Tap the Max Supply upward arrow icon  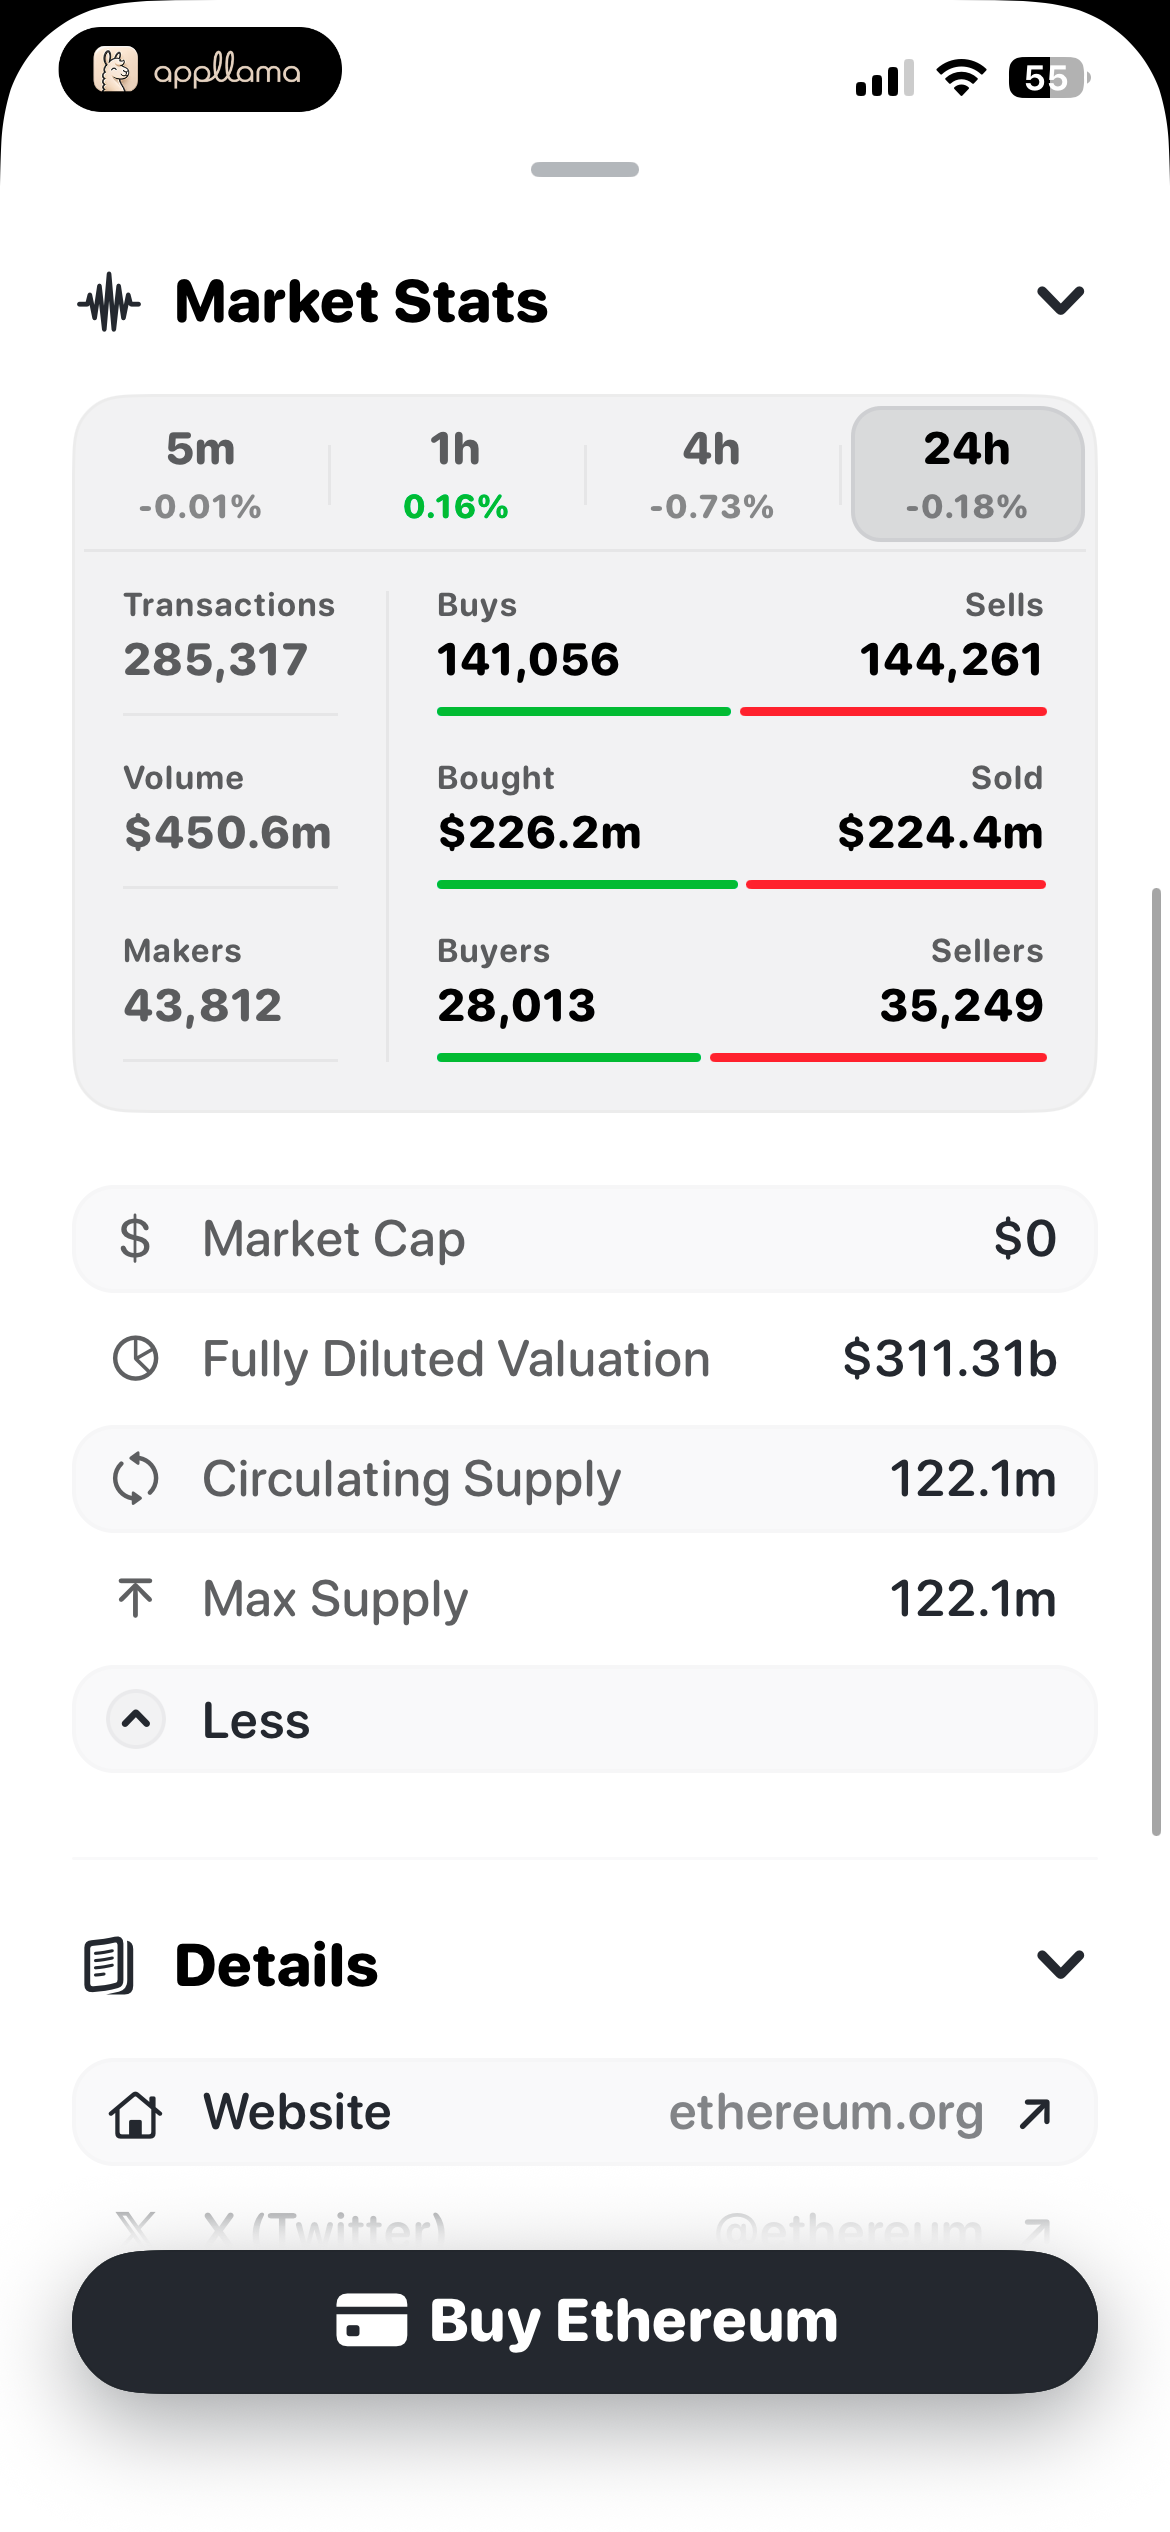click(135, 1598)
